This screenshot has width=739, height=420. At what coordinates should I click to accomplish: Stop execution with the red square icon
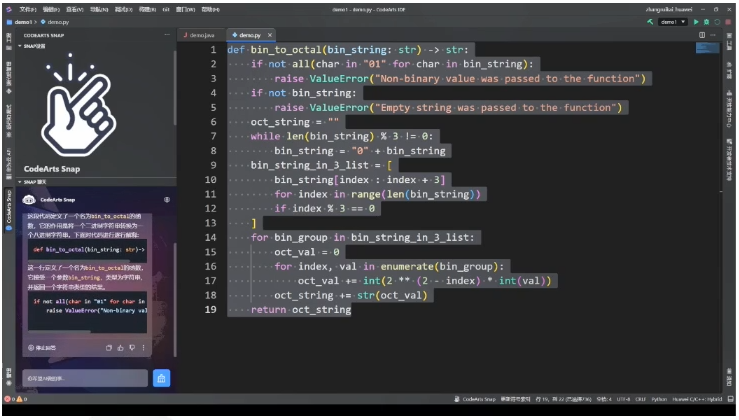pos(728,22)
